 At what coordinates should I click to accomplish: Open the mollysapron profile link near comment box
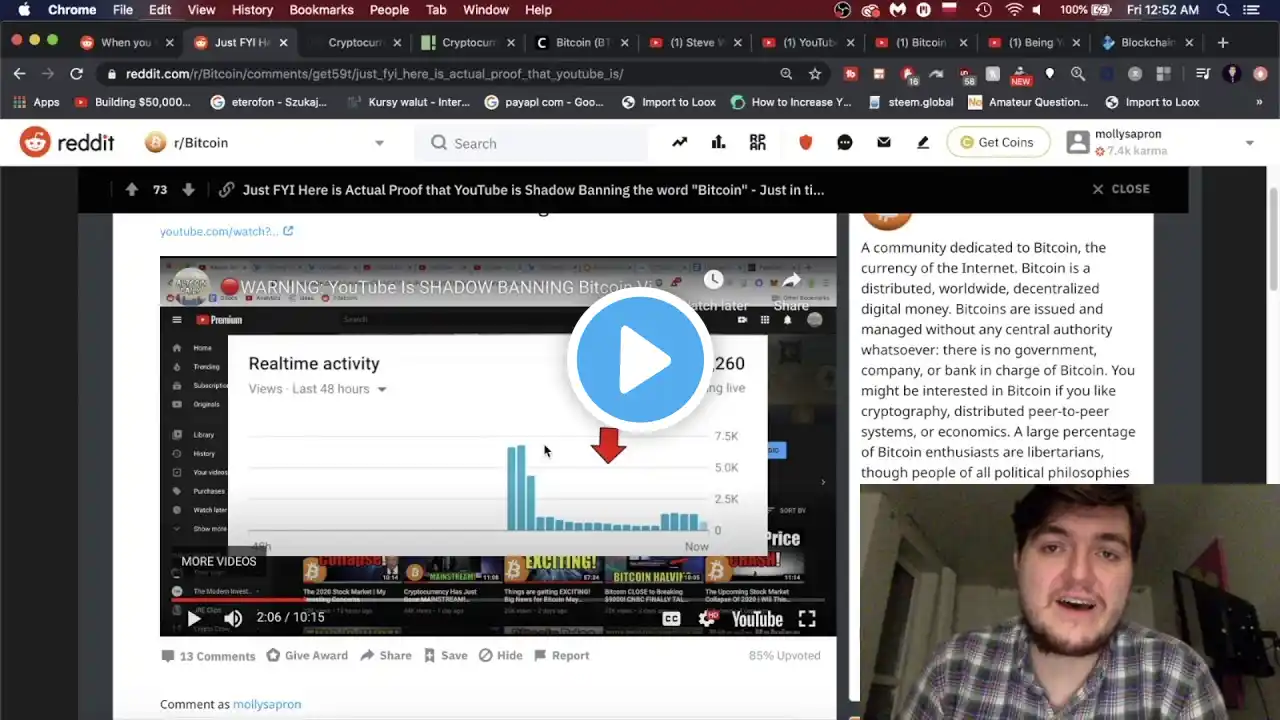point(267,704)
